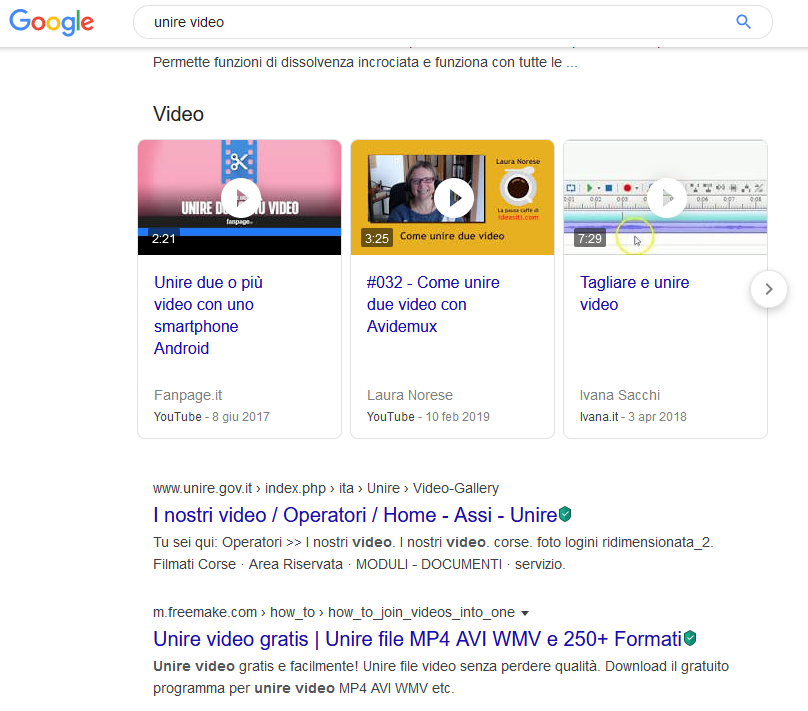Screen dimensions: 808x711
Task: Open 'Unire due o più video con uno smartphone Android'
Action: (x=208, y=315)
